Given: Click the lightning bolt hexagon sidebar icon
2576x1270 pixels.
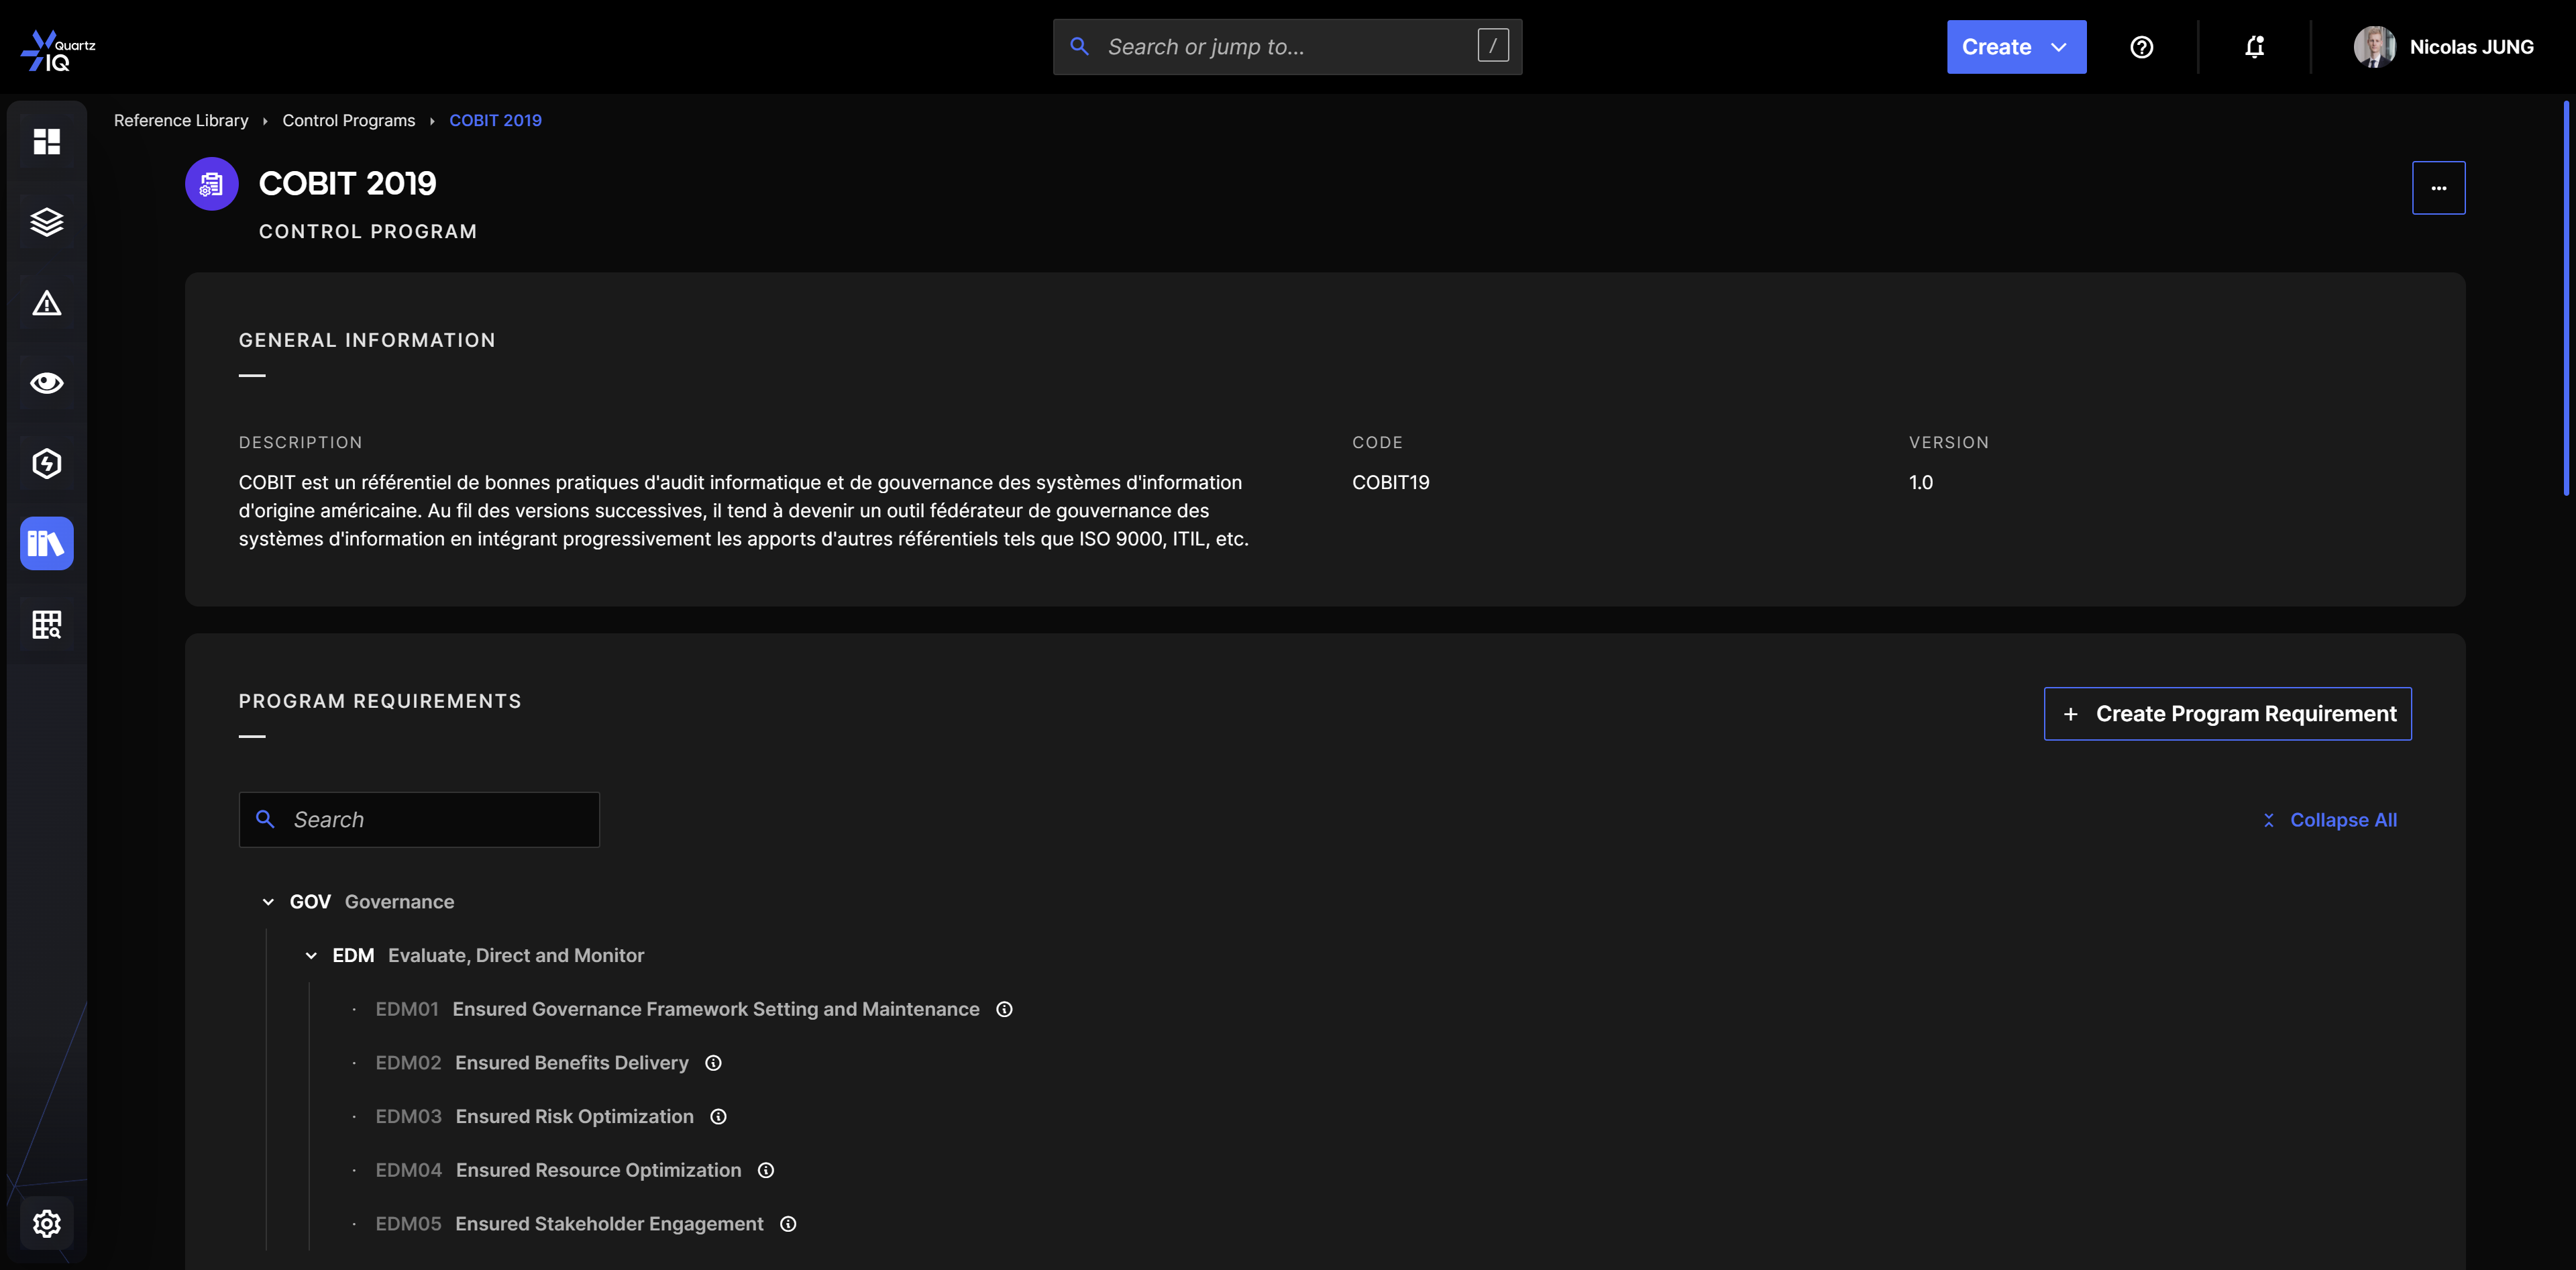Looking at the screenshot, I should (x=46, y=463).
